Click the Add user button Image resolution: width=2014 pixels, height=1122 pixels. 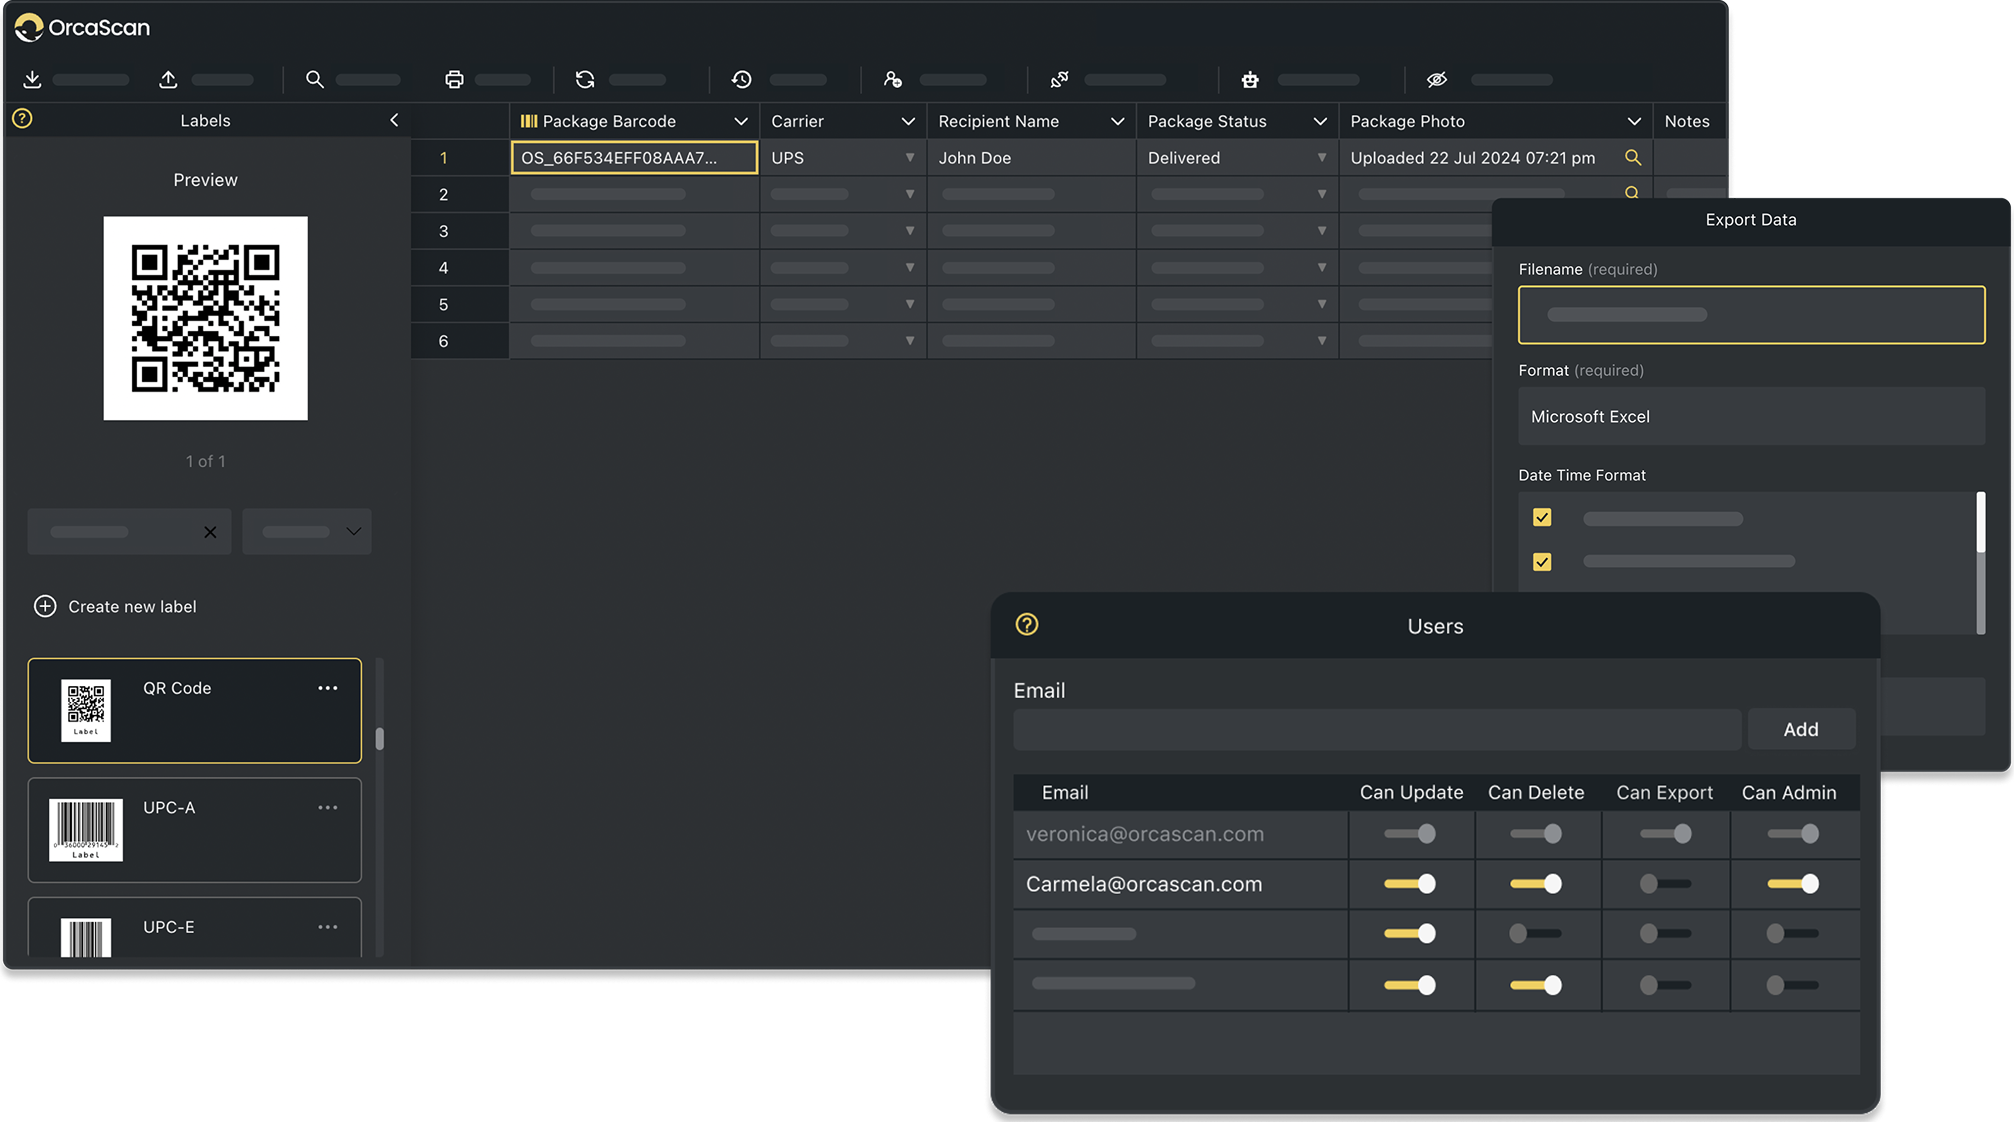(1800, 730)
